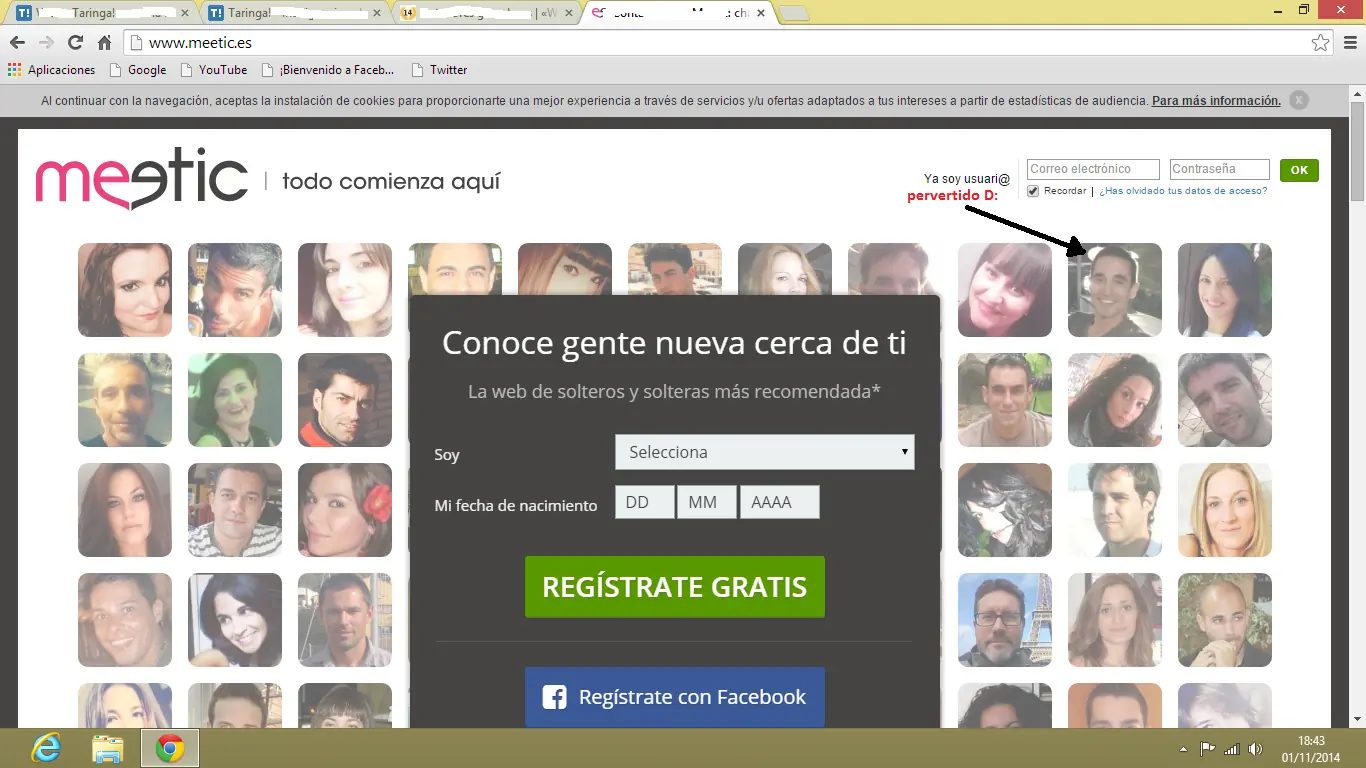Reload the page with refresh icon
This screenshot has height=768, width=1366.
click(x=75, y=43)
